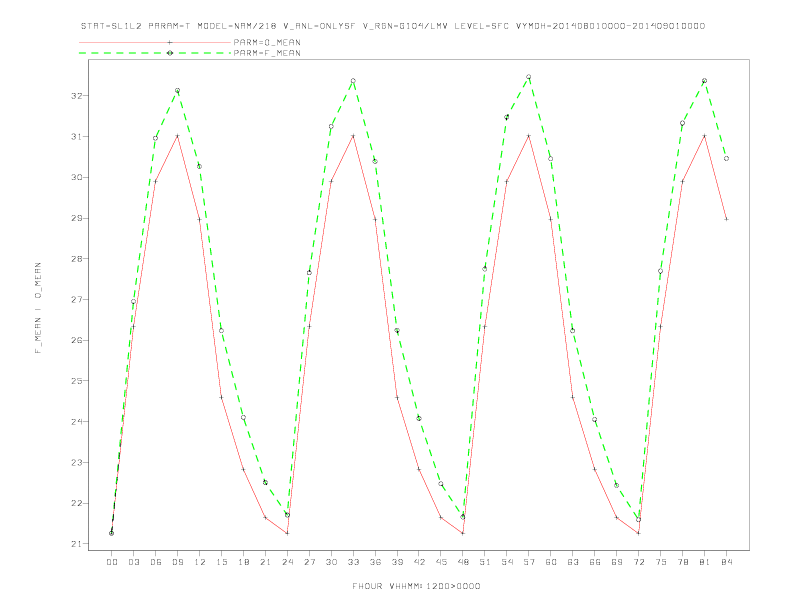
Task: Click x-axis forecast hour label 60
Action: click(x=551, y=562)
